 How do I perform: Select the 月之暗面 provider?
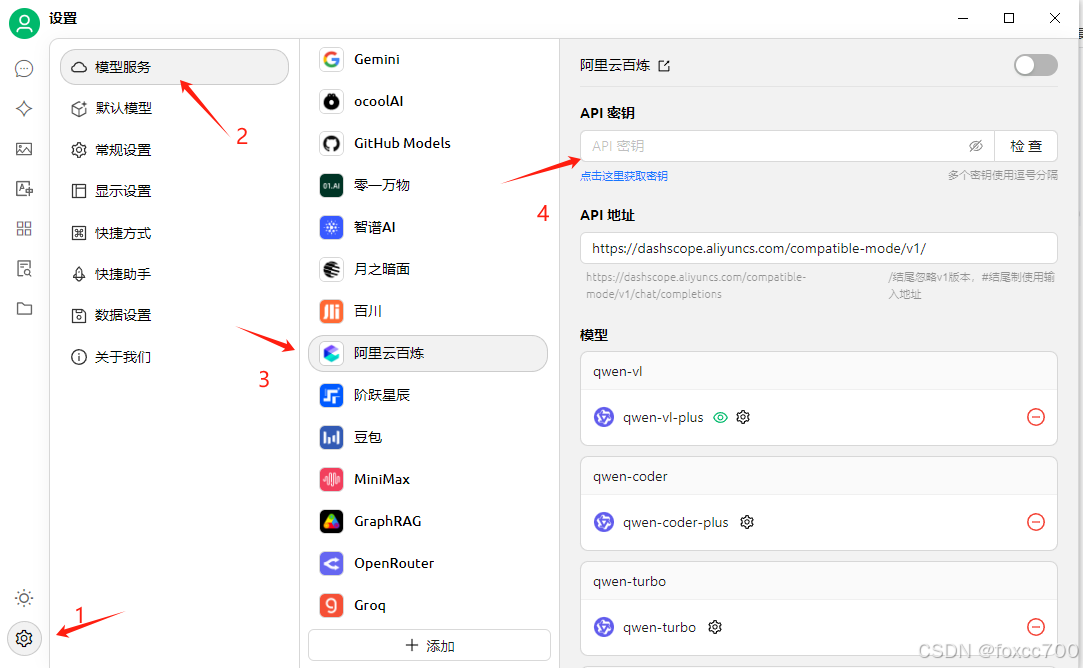tap(428, 269)
